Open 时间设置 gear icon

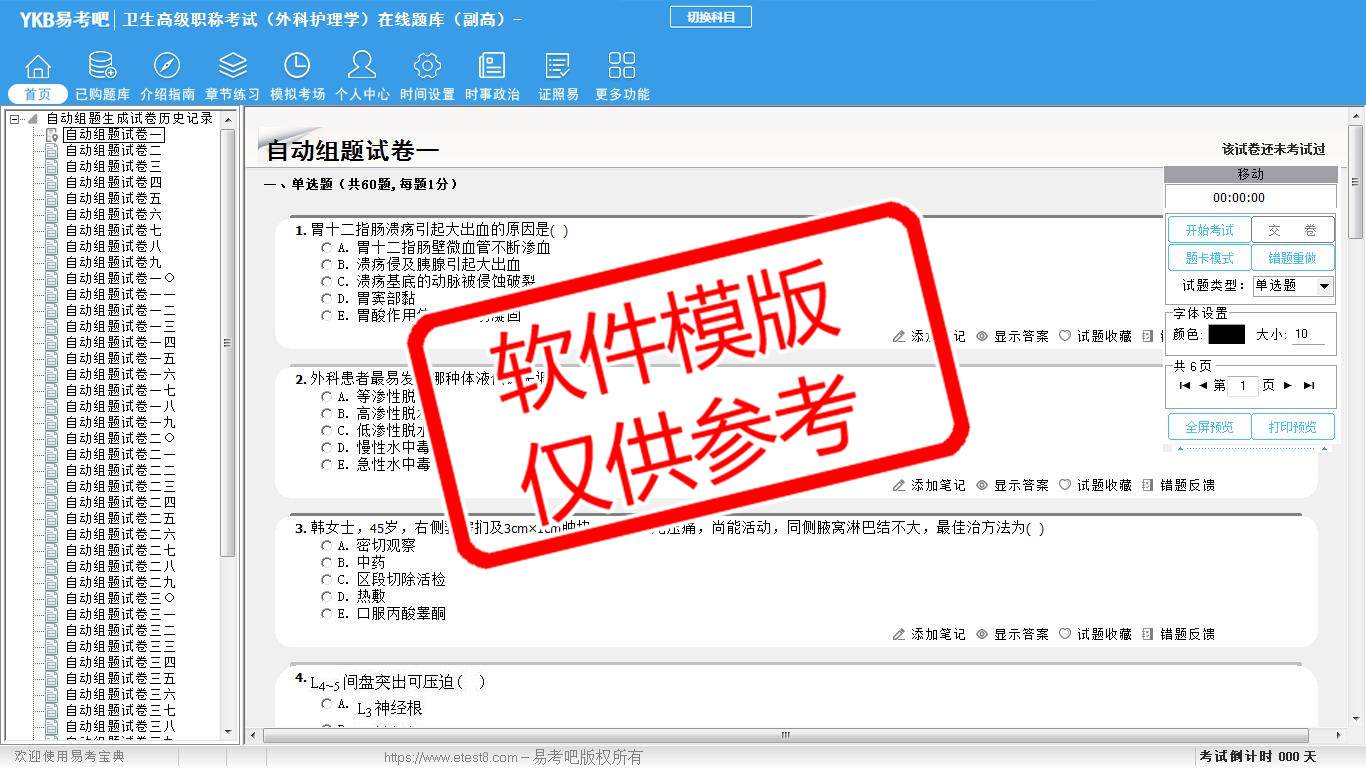(427, 67)
